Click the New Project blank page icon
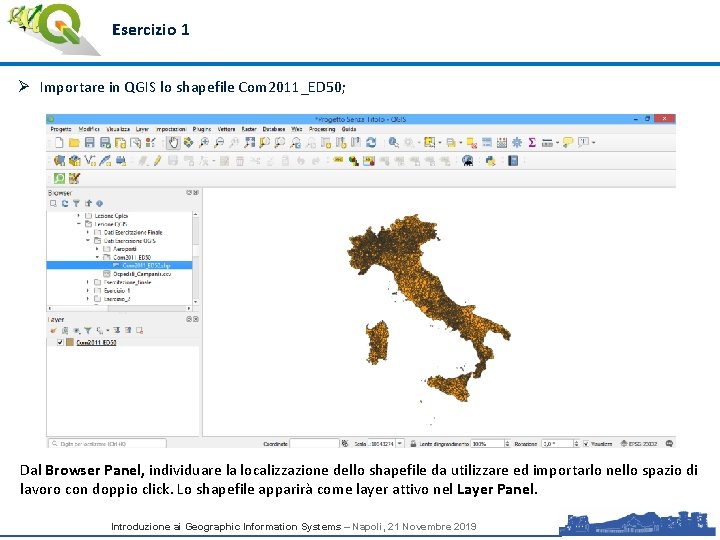 coord(59,143)
